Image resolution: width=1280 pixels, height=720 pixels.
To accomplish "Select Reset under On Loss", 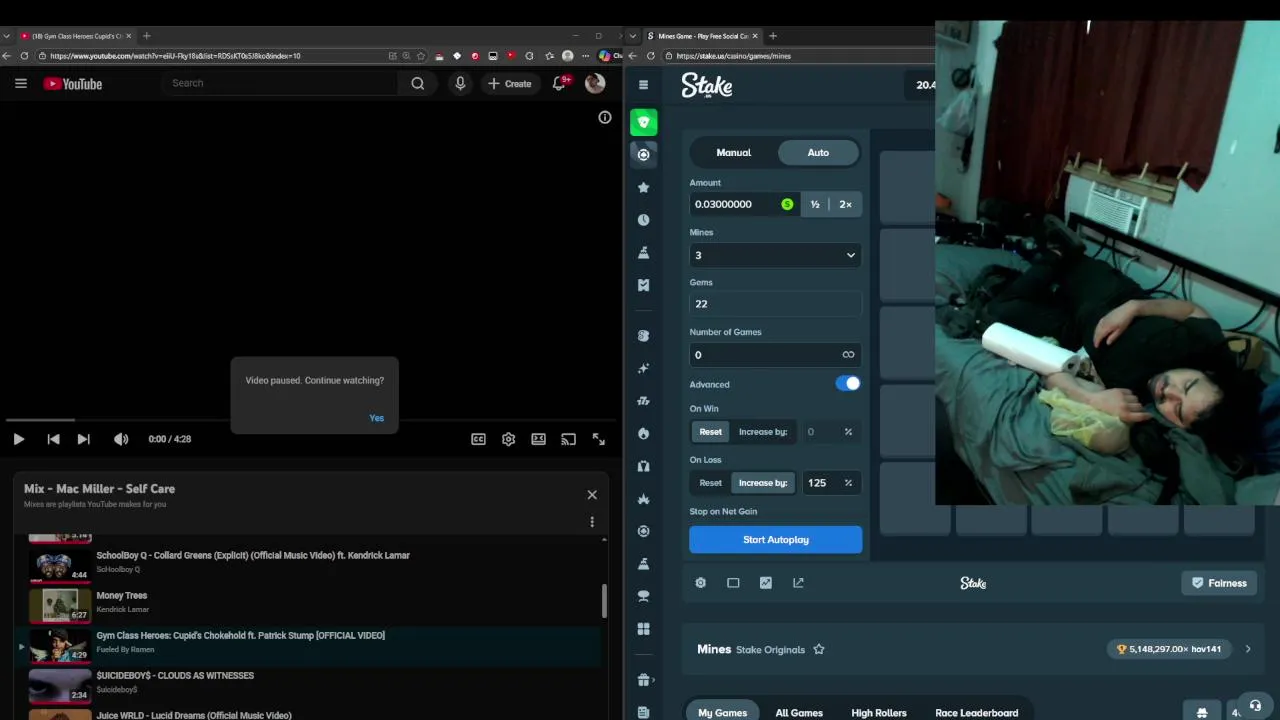I will 710,483.
